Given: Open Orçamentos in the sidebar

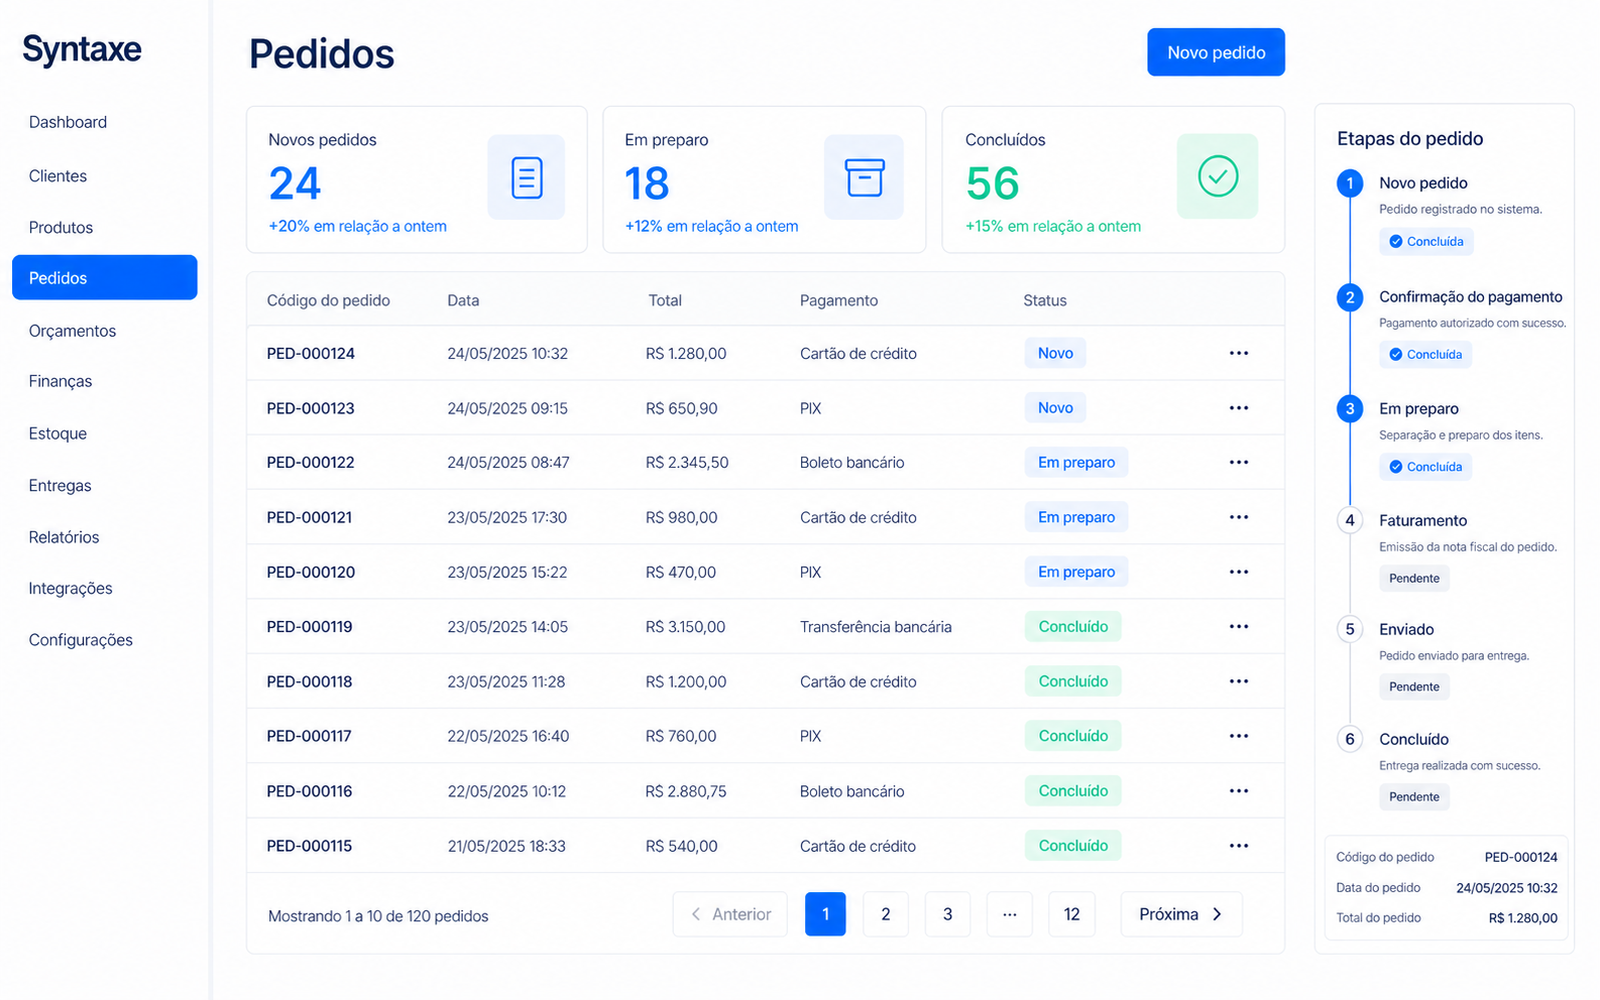Looking at the screenshot, I should (x=72, y=331).
